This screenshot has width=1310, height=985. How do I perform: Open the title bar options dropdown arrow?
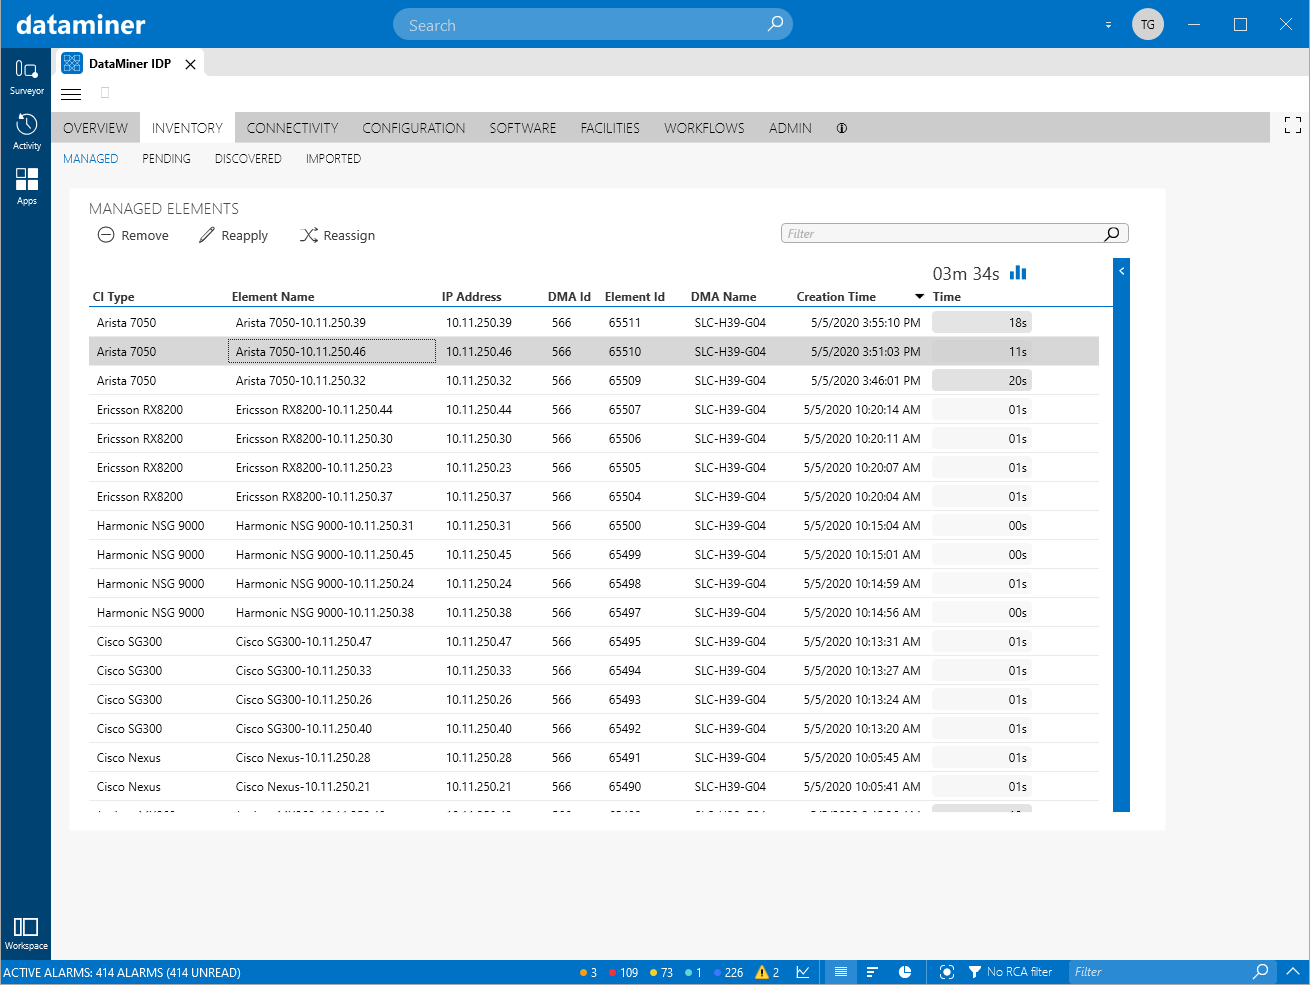pyautogui.click(x=1108, y=25)
